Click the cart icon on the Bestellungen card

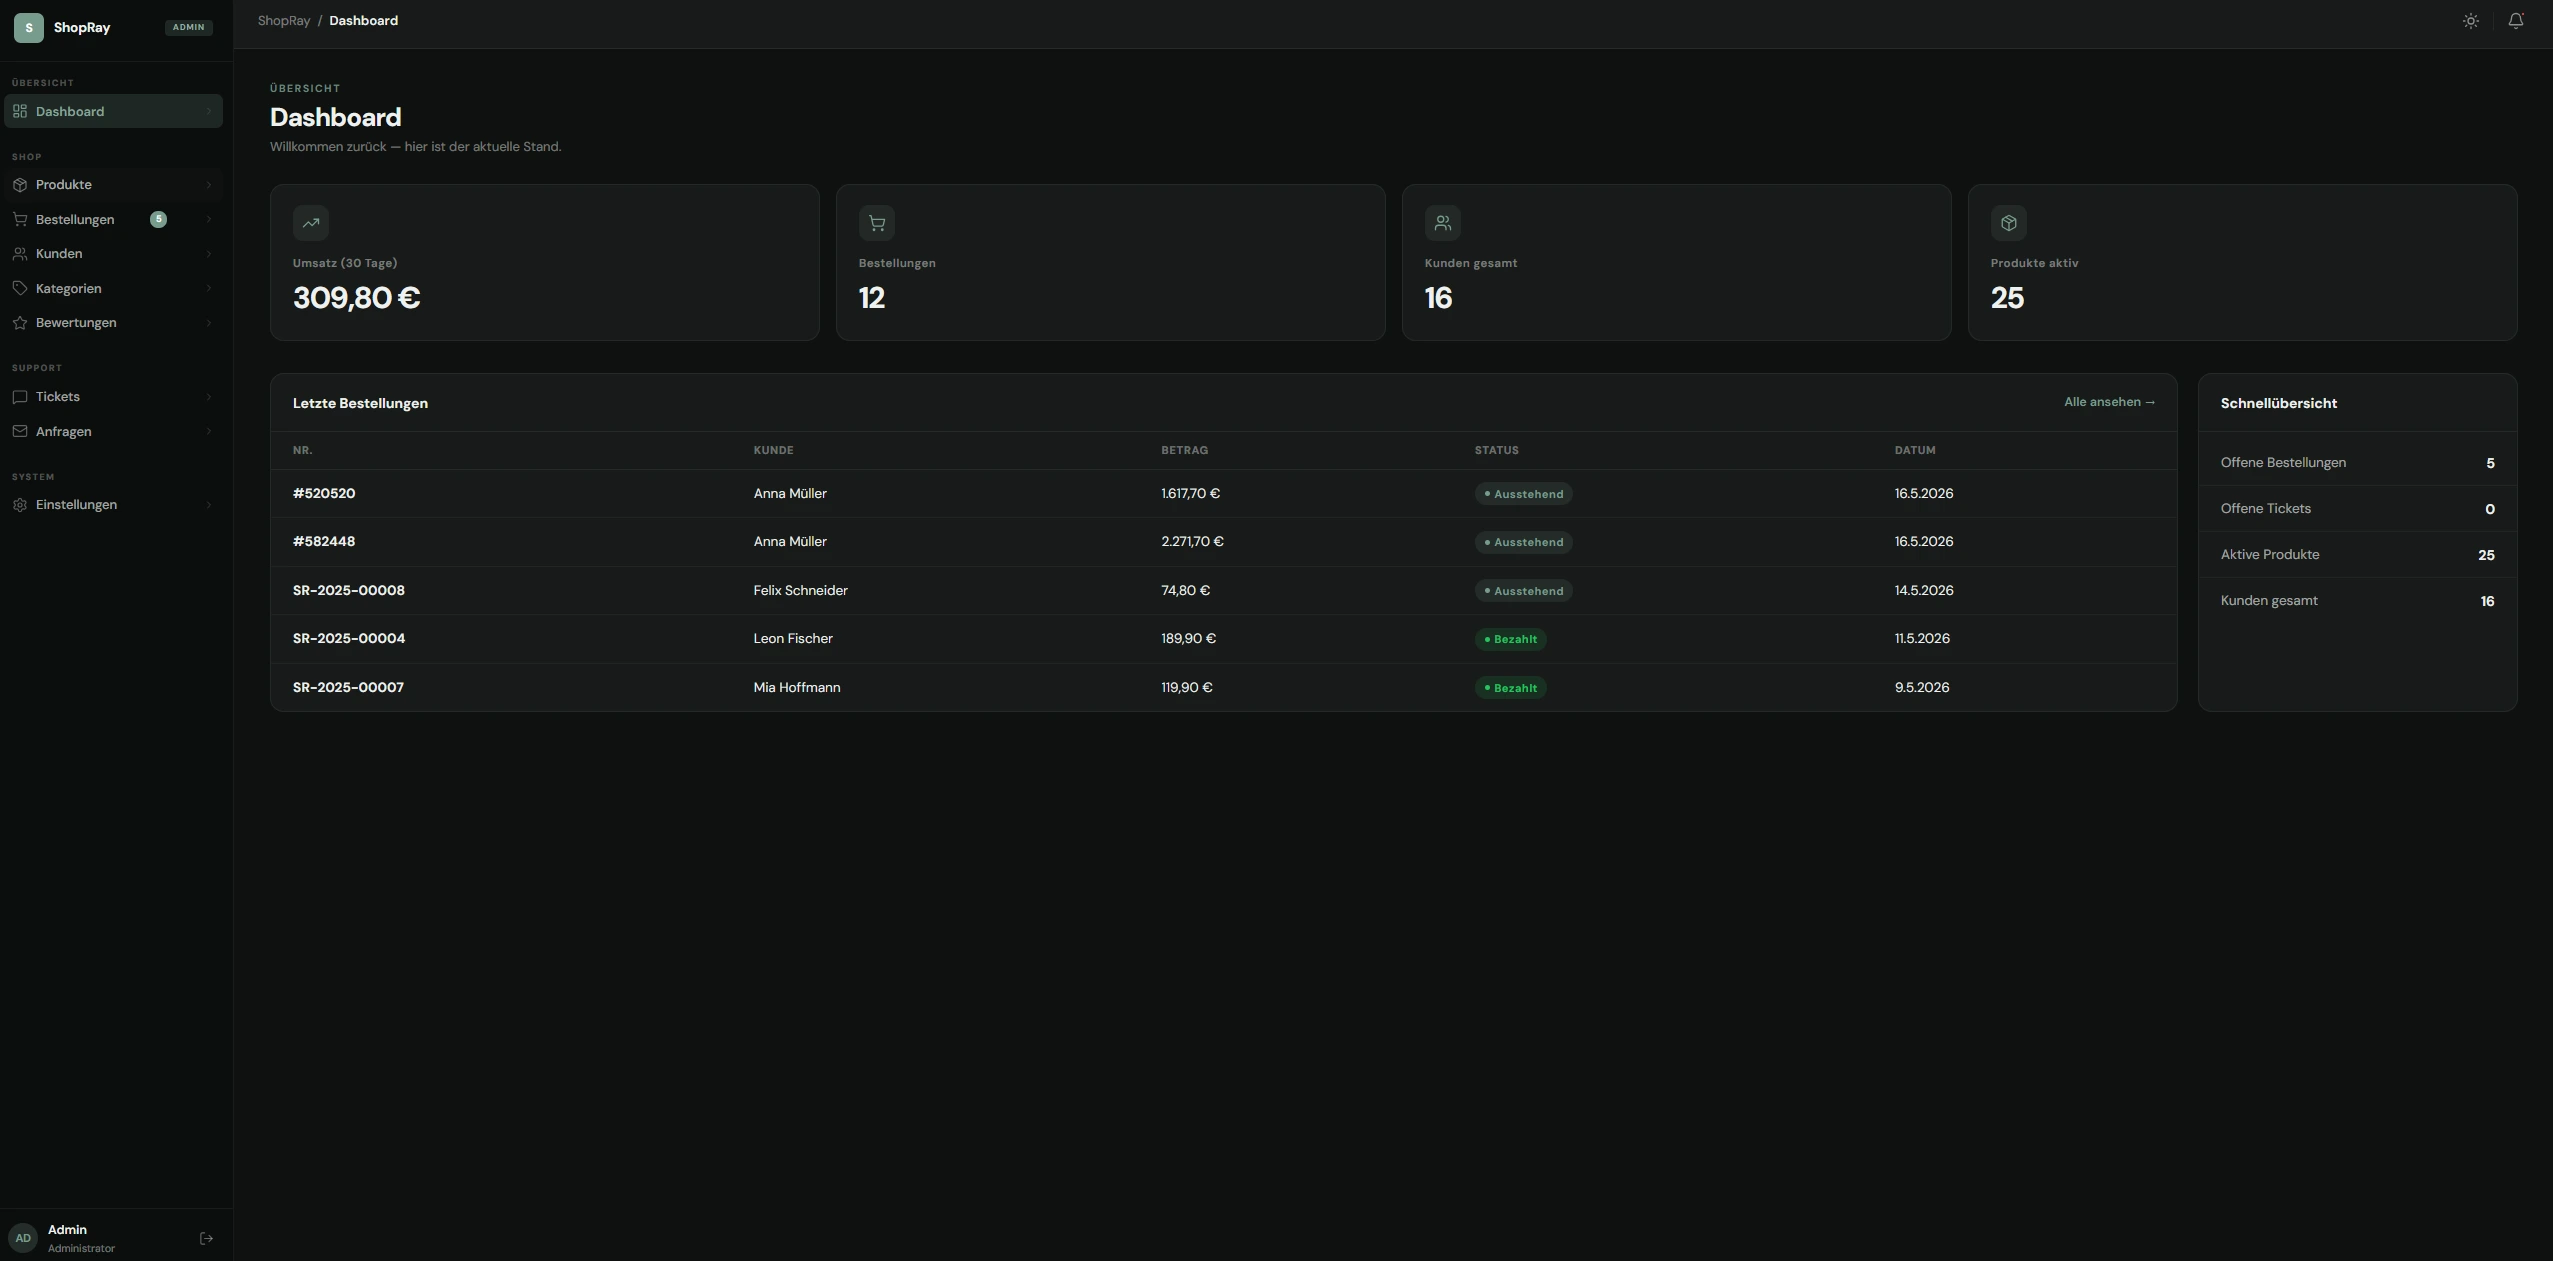877,223
